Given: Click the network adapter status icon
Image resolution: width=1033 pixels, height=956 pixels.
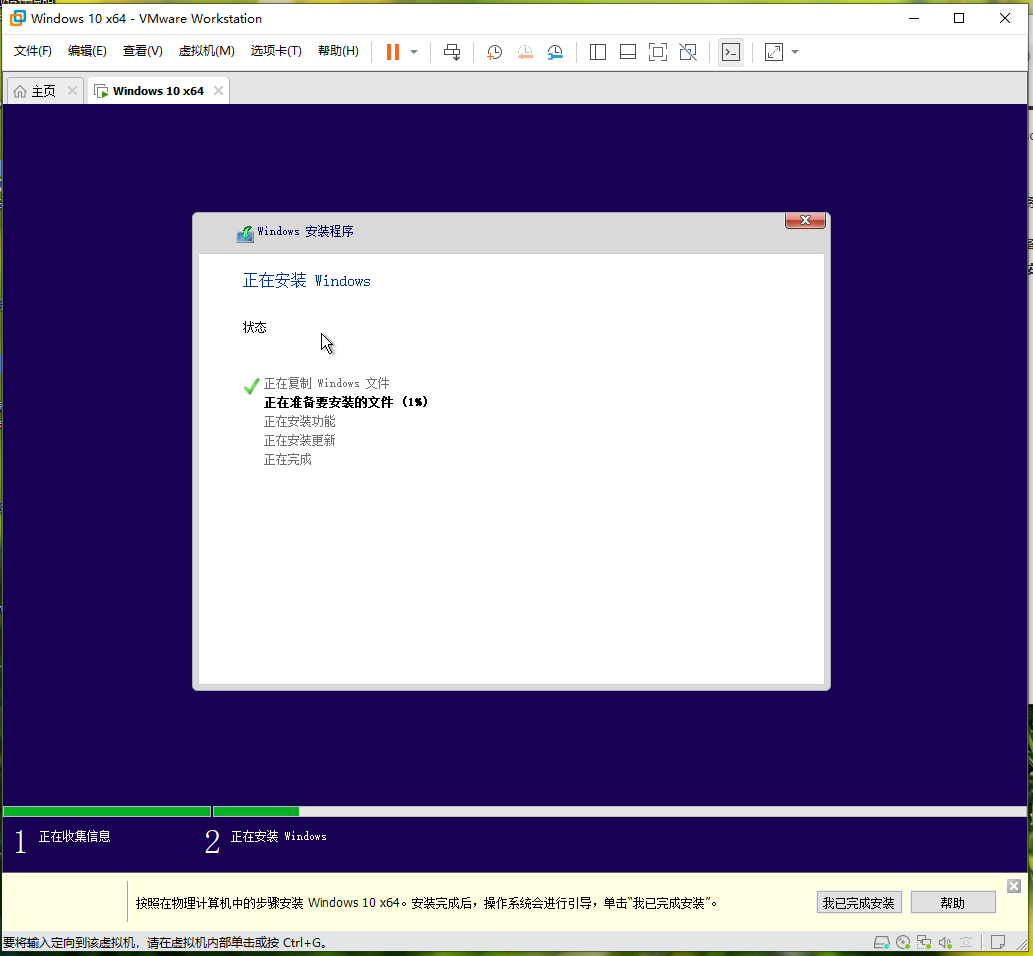Looking at the screenshot, I should pyautogui.click(x=924, y=943).
